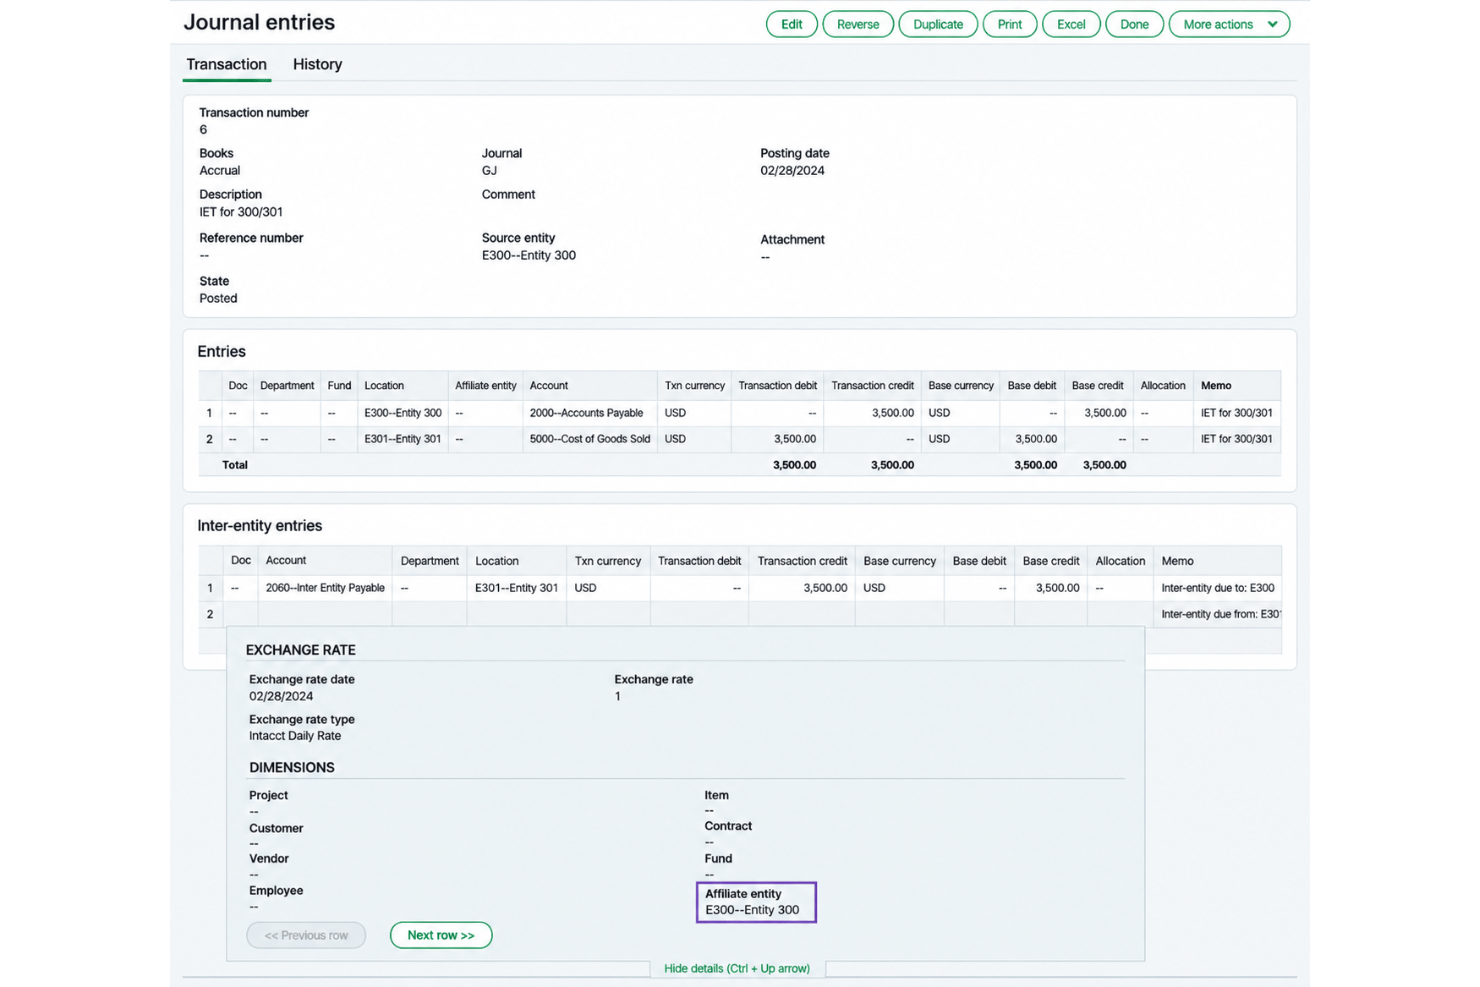Image resolution: width=1480 pixels, height=987 pixels.
Task: Select the Transaction tab
Action: 226,64
